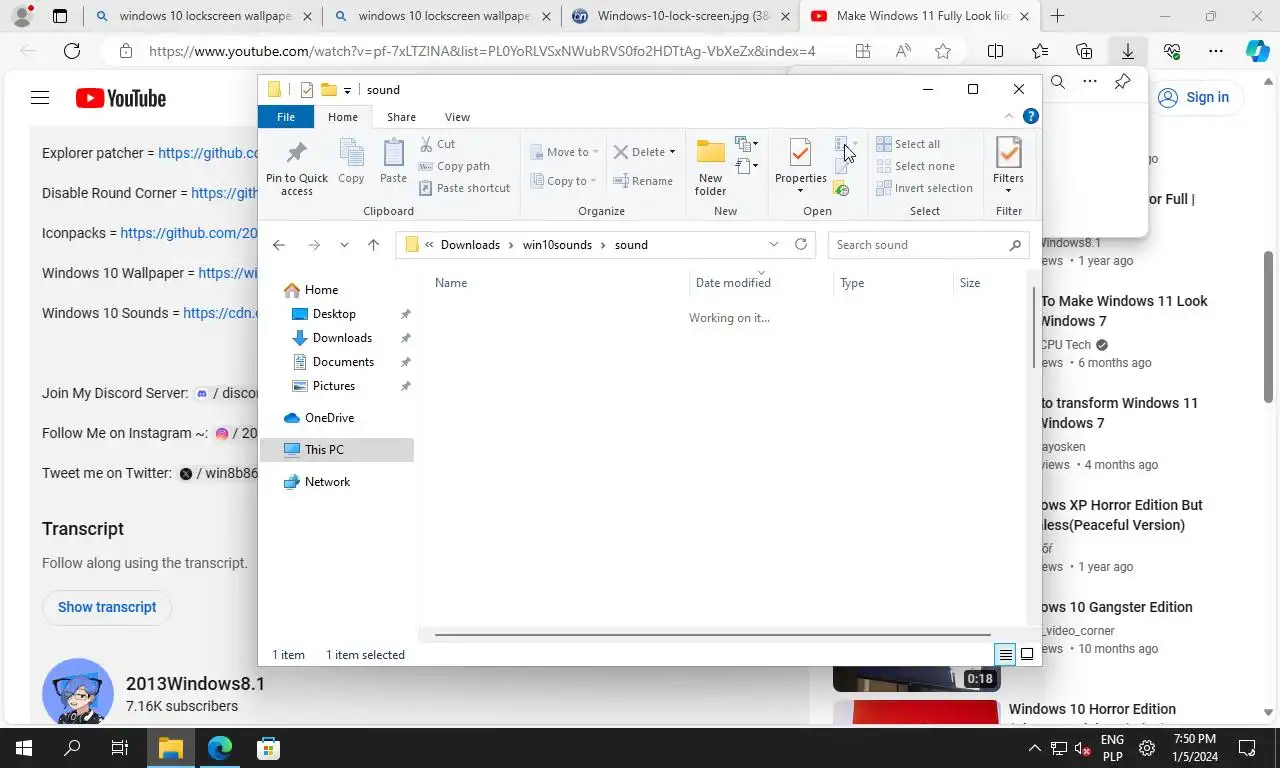
Task: Click the Explorer Back navigation arrow
Action: pyautogui.click(x=279, y=245)
